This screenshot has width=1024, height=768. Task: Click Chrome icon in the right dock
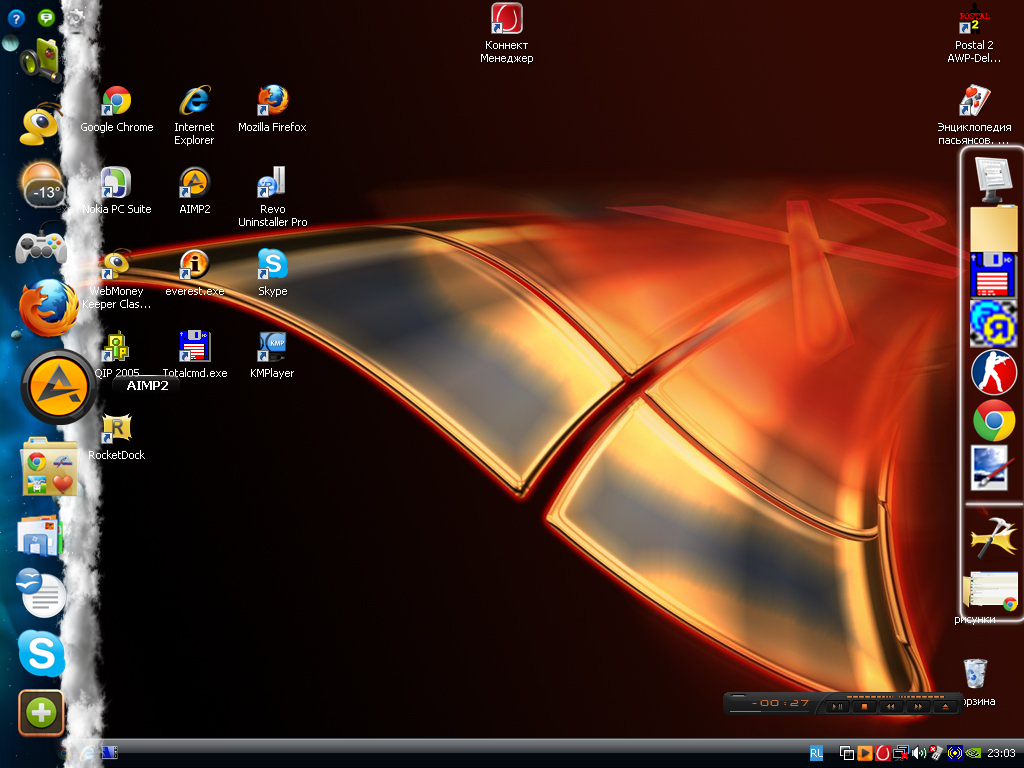(993, 421)
